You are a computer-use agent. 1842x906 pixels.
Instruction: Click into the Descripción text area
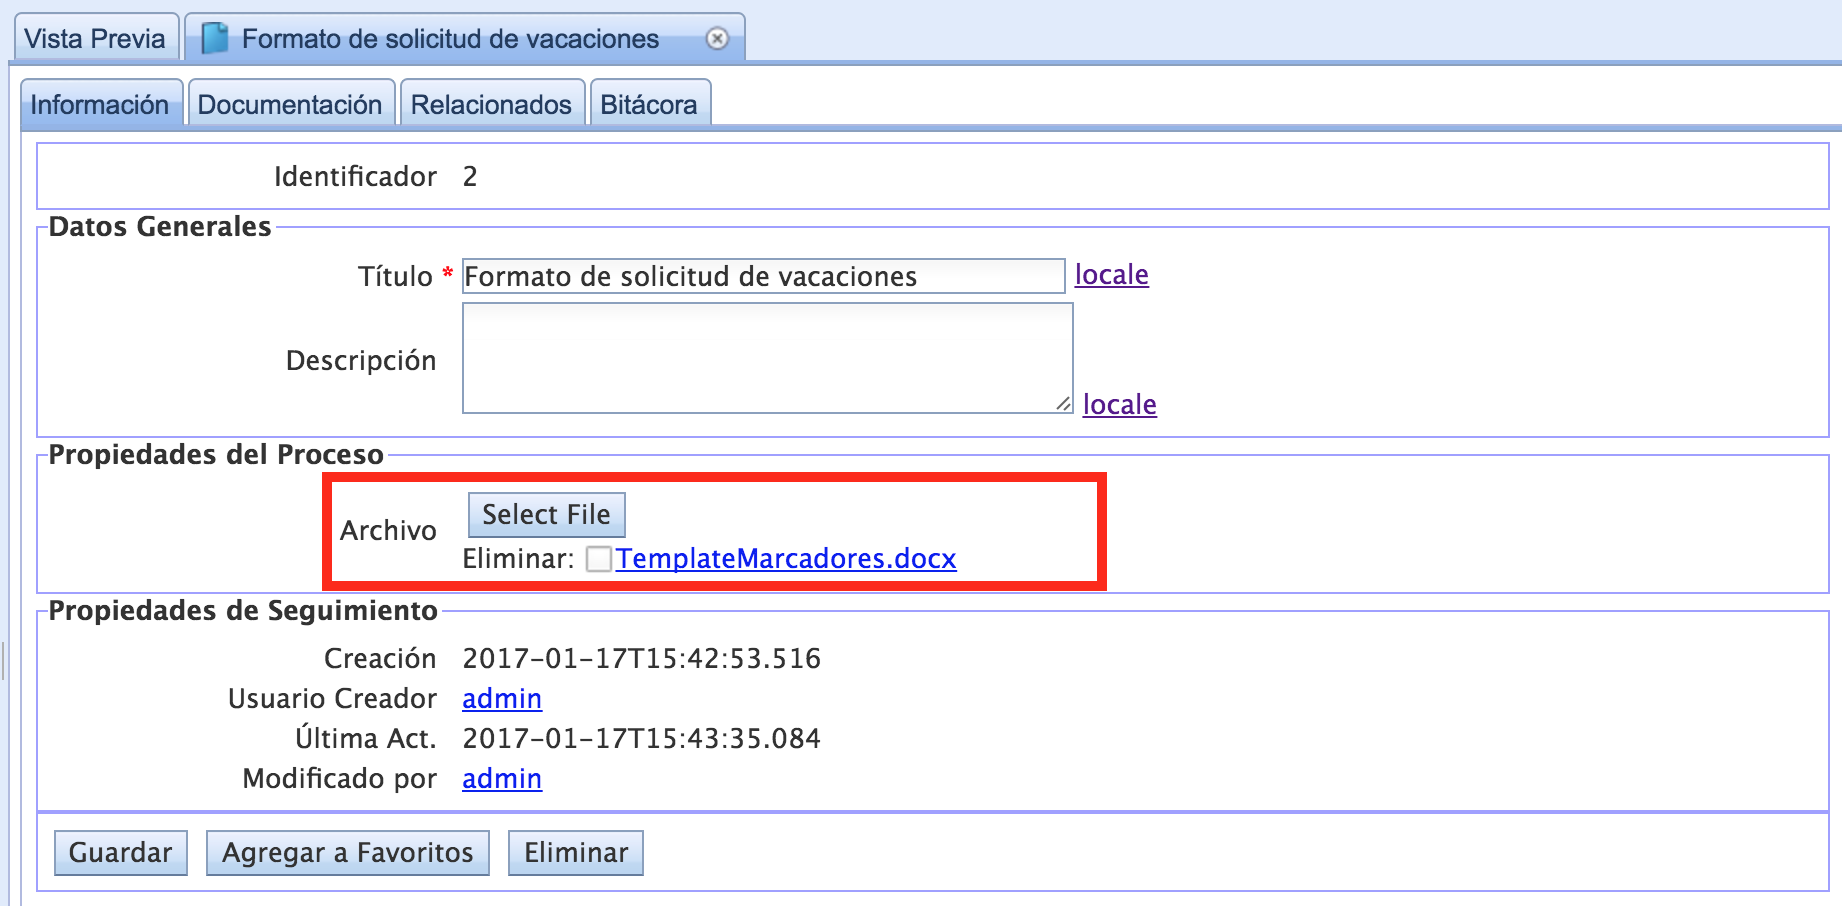point(767,358)
